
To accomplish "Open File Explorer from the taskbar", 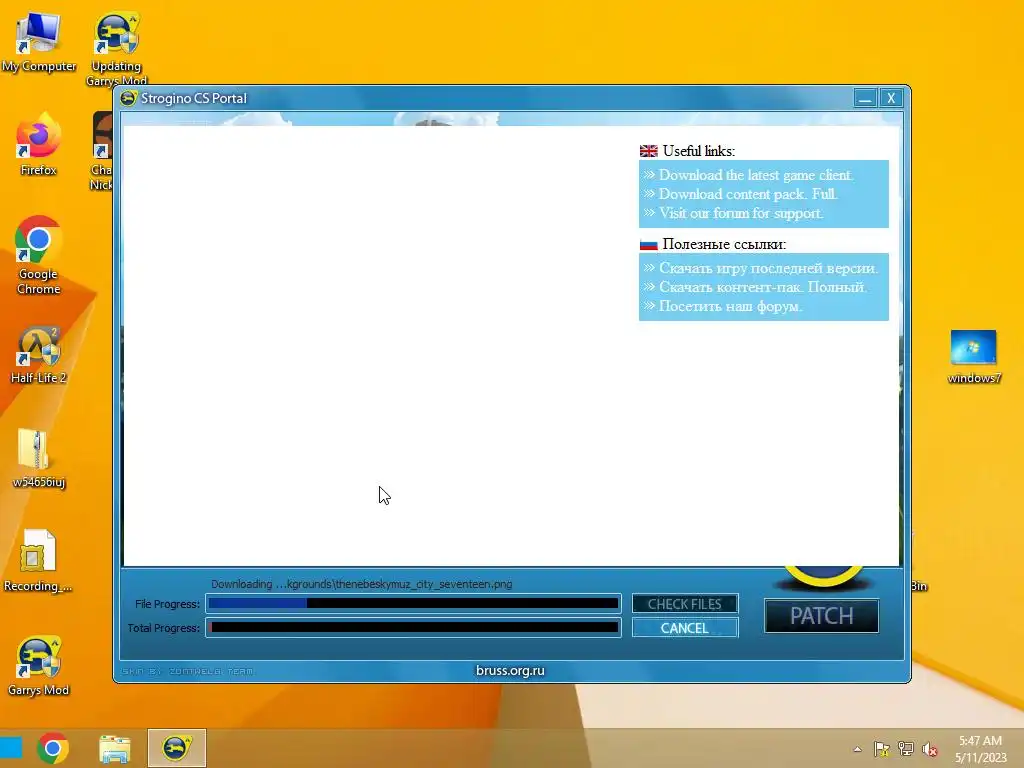I will pyautogui.click(x=114, y=748).
